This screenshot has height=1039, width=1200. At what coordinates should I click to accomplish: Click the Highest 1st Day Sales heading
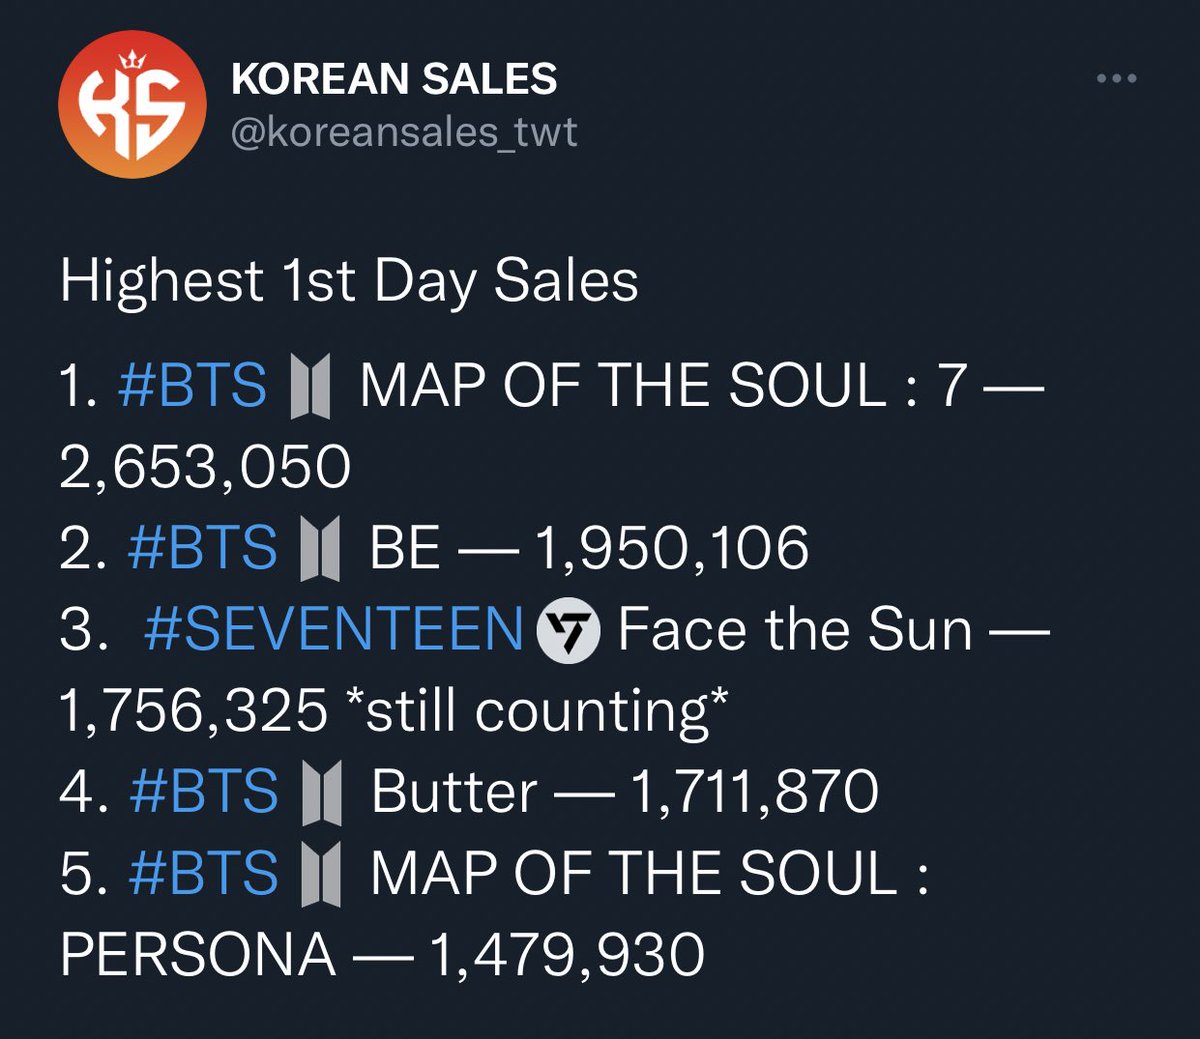[349, 281]
